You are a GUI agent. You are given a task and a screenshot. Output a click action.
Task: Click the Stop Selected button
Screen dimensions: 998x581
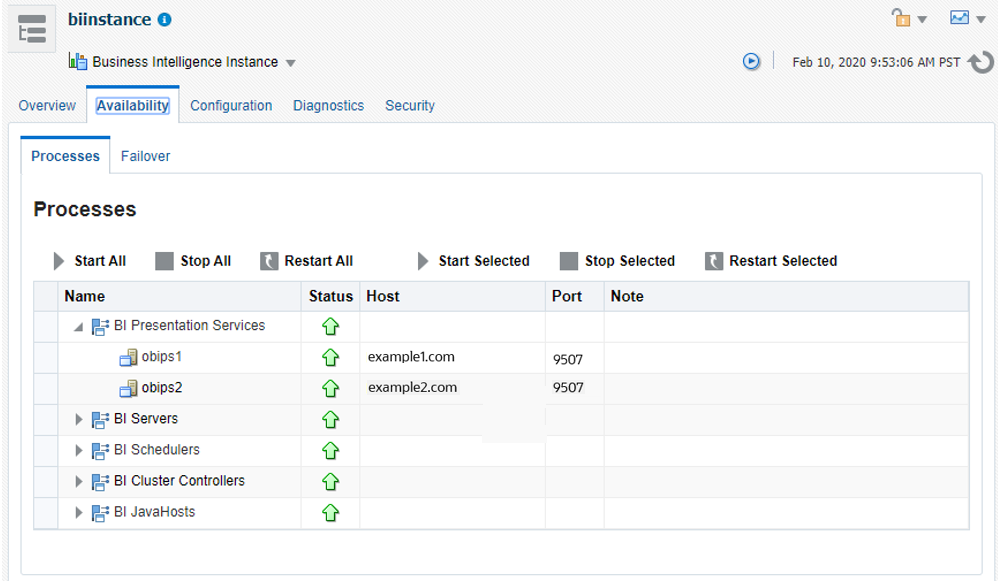pos(618,261)
